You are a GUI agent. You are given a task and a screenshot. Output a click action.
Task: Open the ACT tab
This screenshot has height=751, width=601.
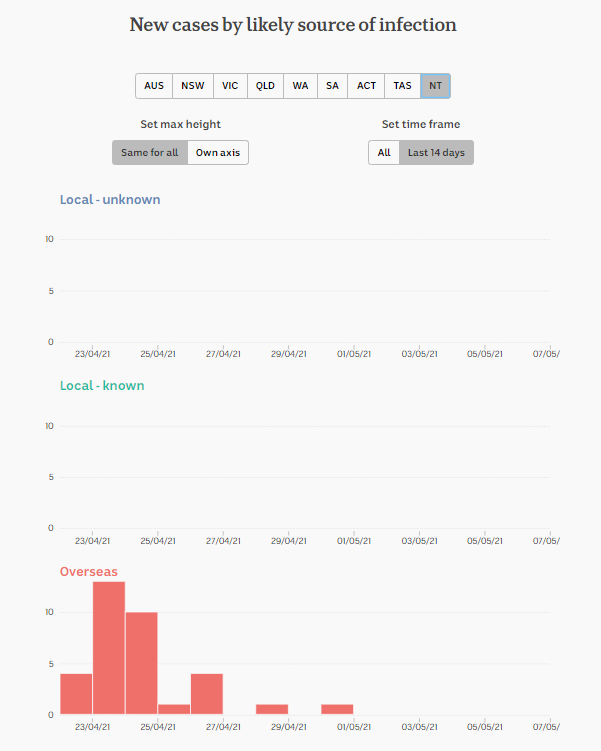[x=366, y=86]
